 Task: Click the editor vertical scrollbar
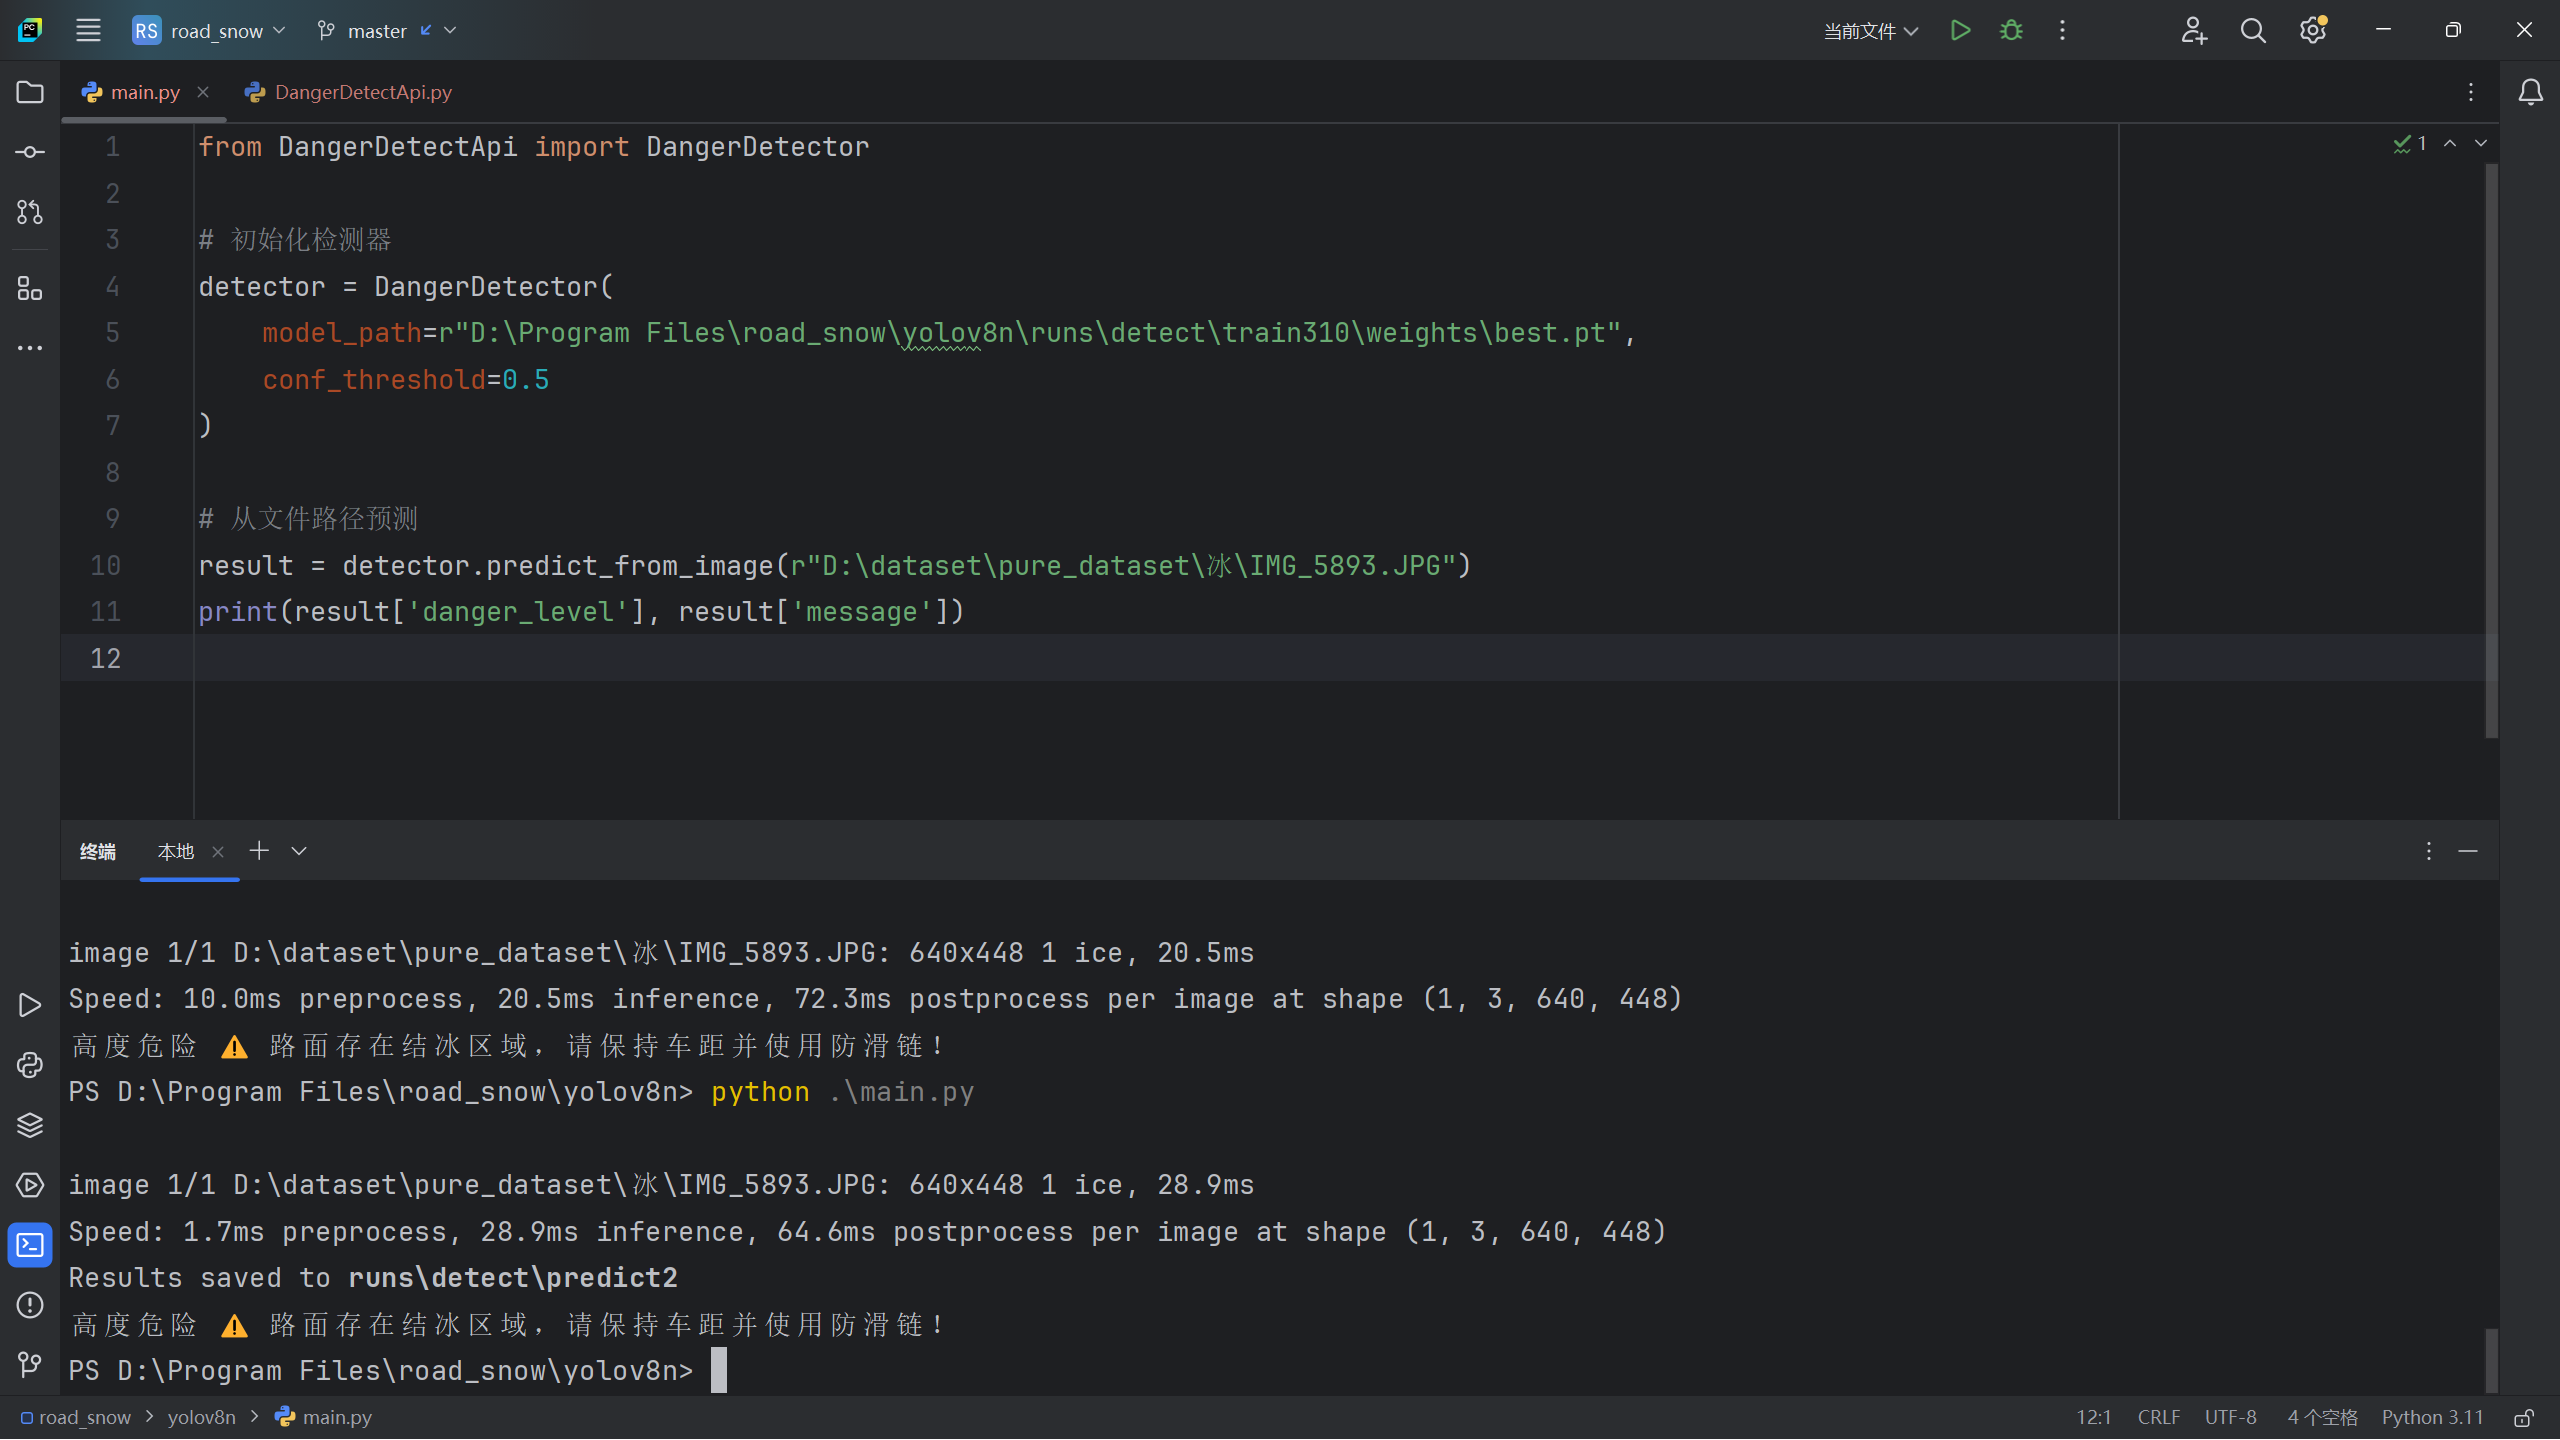(2490, 450)
